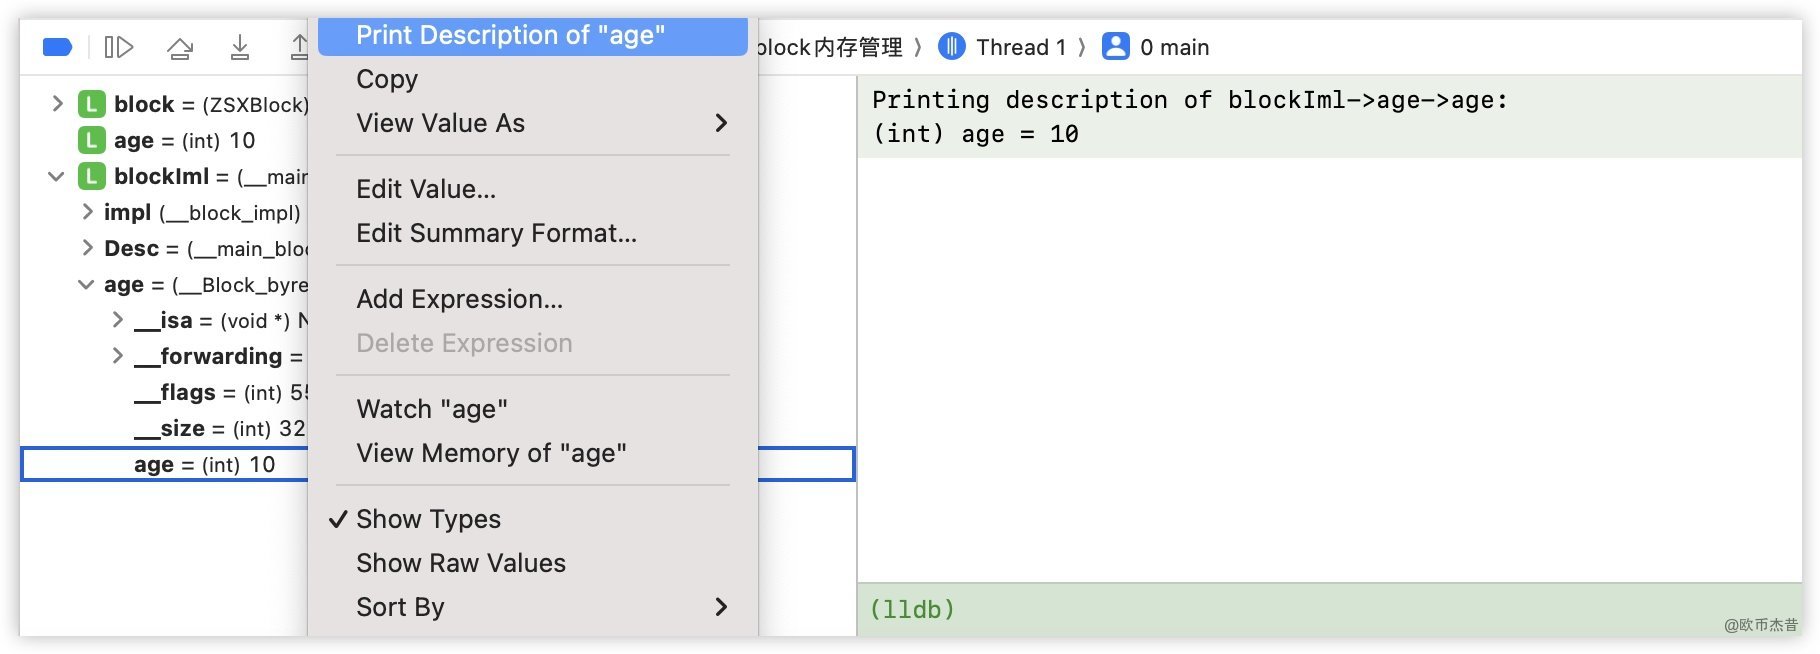Click the step over debug icon
The image size is (1820, 654).
pos(180,47)
